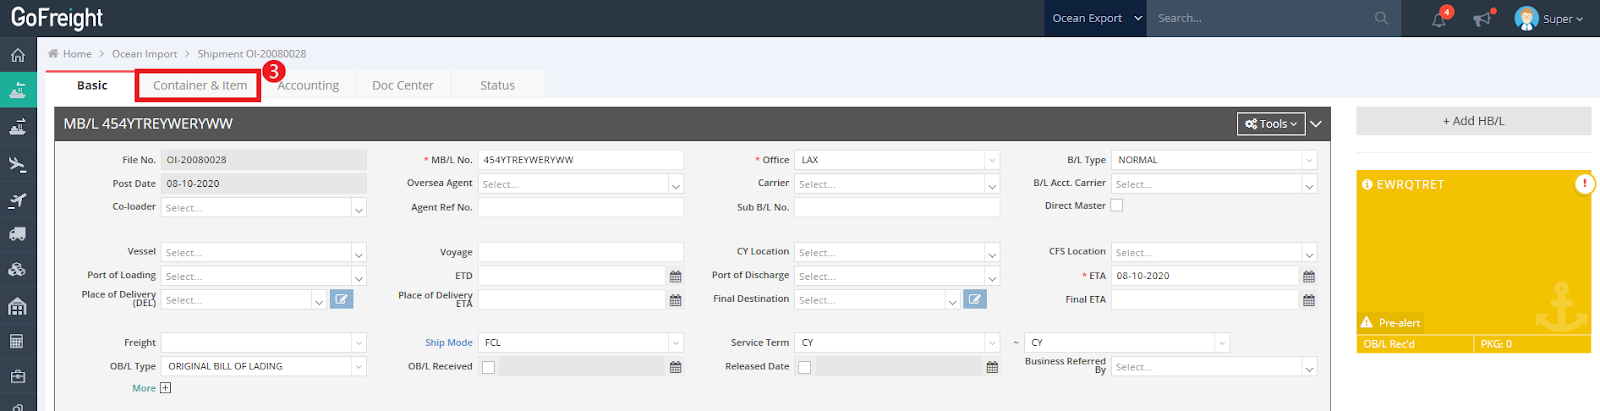
Task: Open the Doc Center tab
Action: click(402, 85)
